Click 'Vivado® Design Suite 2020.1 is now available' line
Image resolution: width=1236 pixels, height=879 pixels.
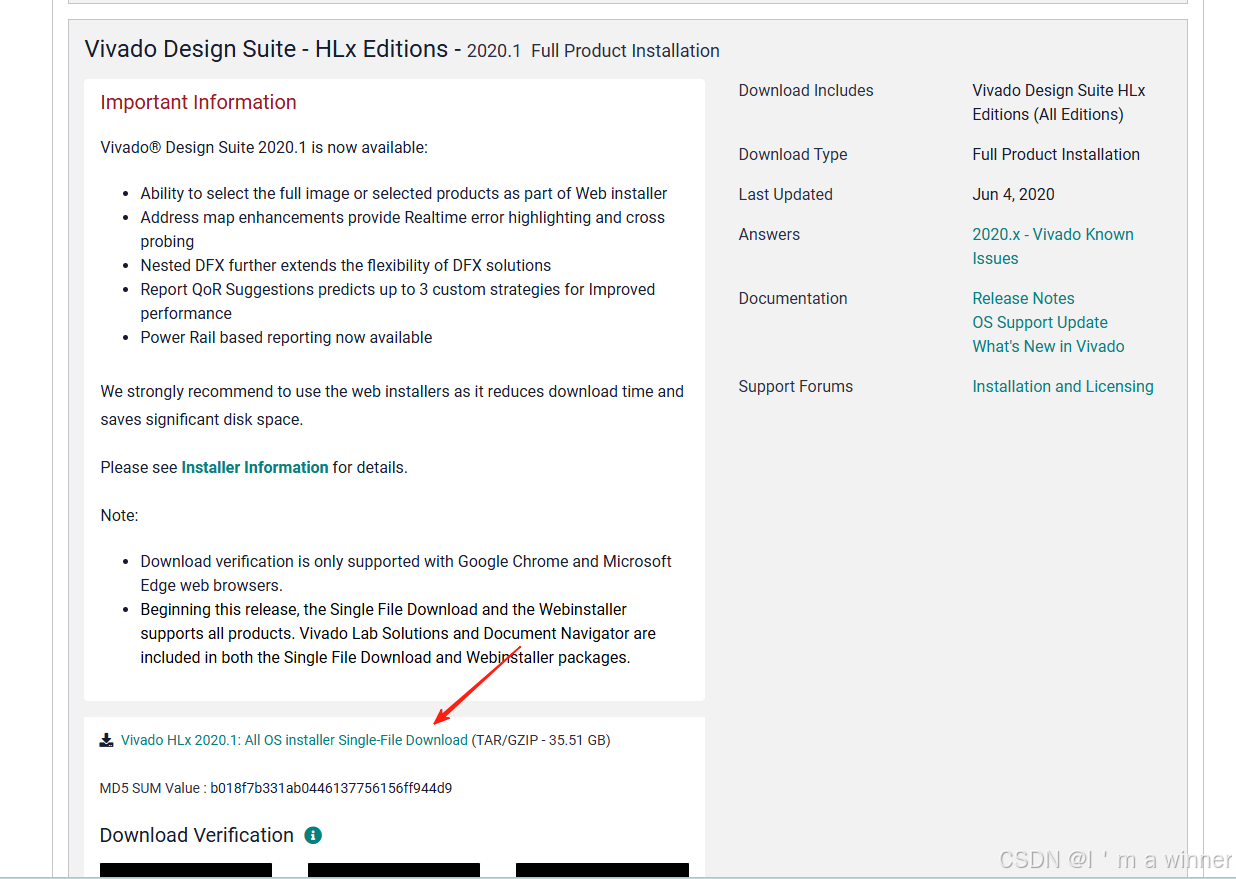click(264, 147)
